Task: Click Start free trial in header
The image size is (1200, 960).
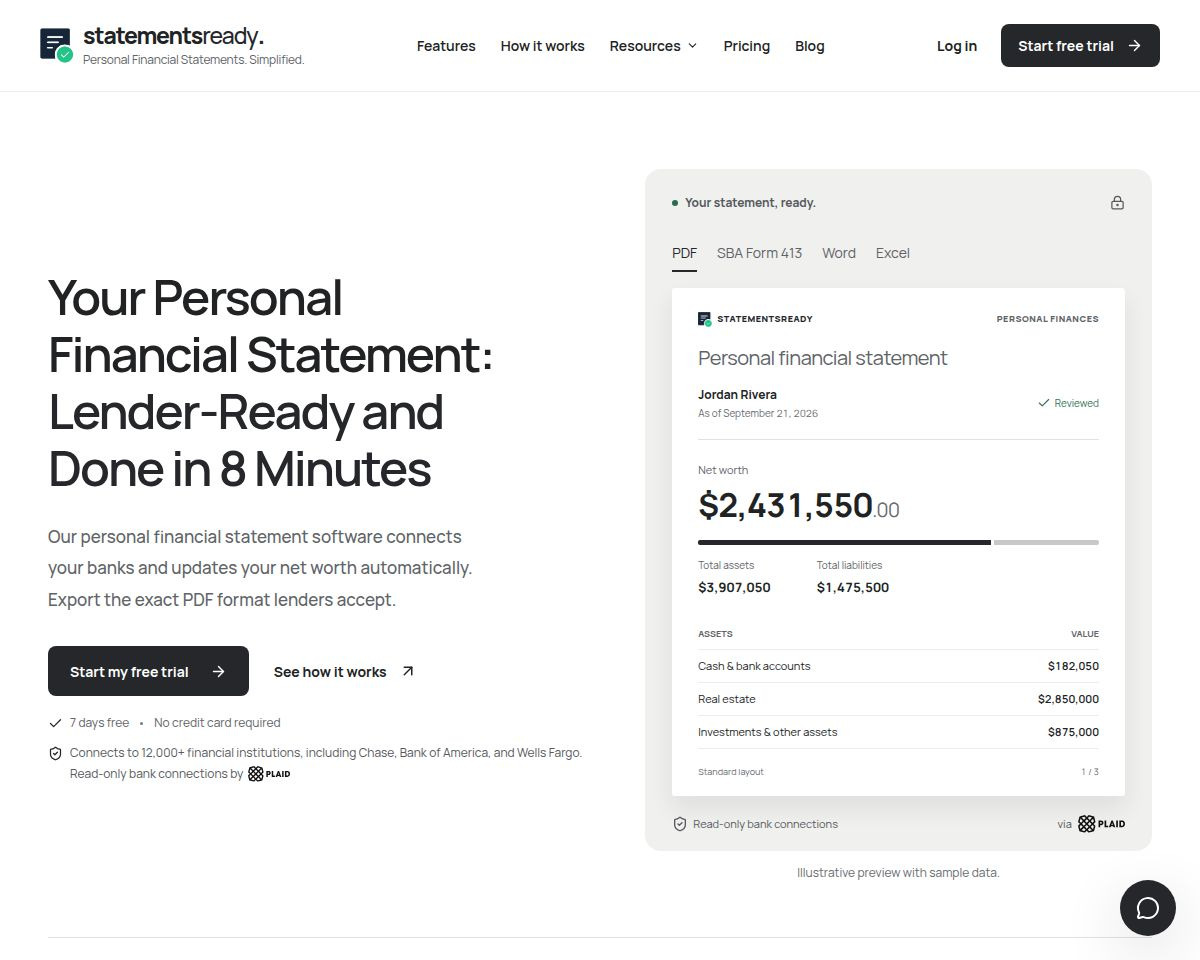Action: point(1080,46)
